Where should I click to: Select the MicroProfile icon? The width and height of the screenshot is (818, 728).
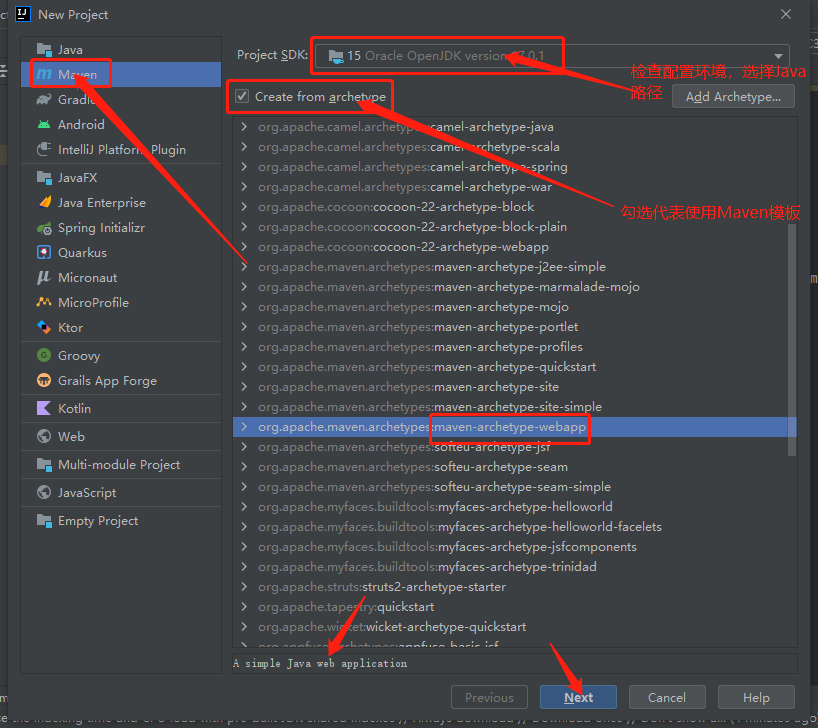click(44, 302)
